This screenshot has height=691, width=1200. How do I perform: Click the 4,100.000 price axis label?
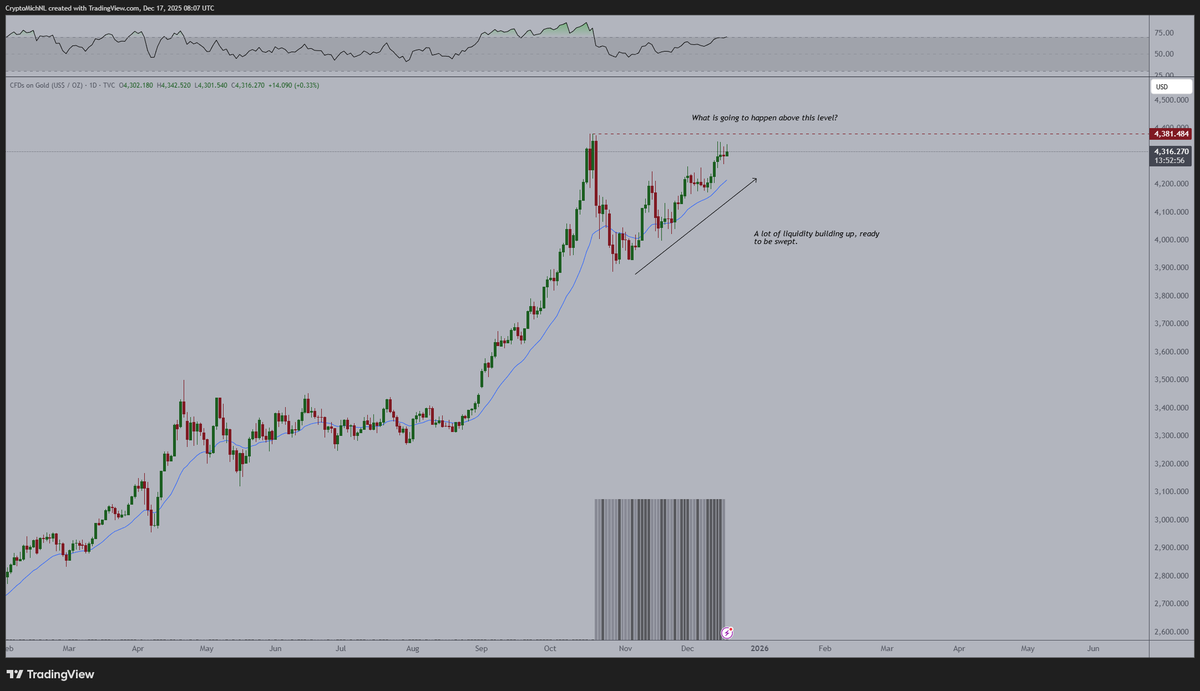[x=1170, y=212]
